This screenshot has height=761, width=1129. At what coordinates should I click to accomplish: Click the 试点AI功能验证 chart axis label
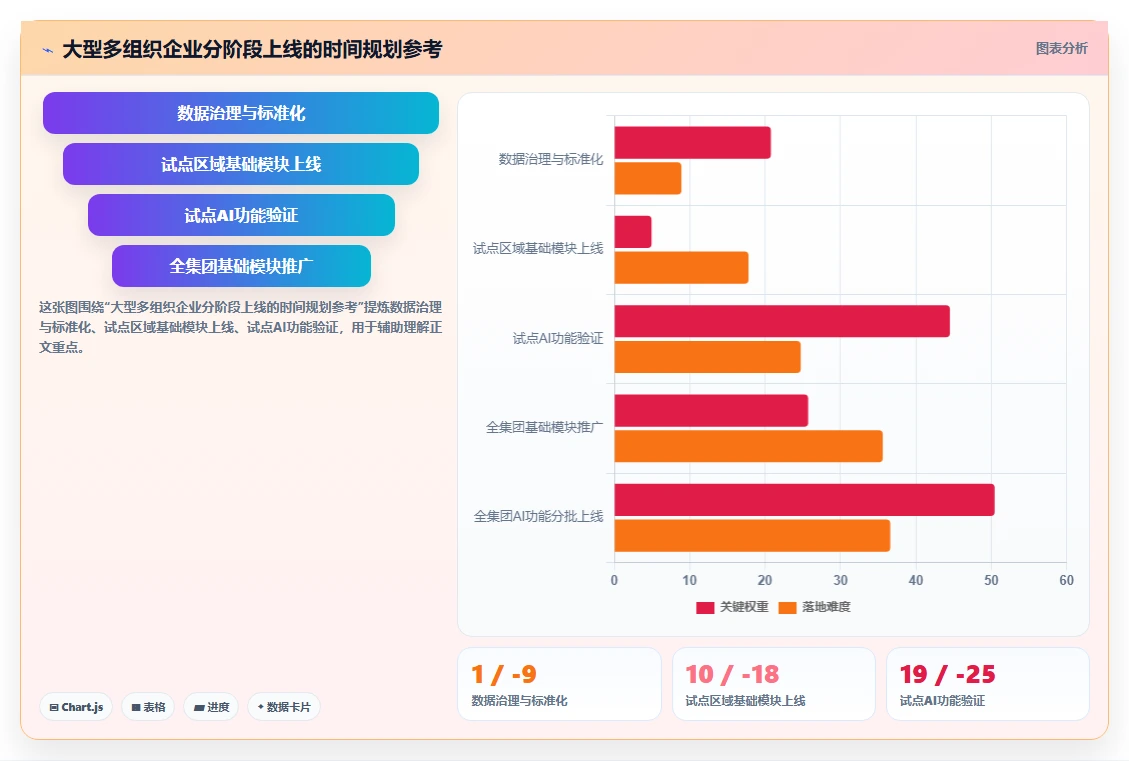point(558,338)
